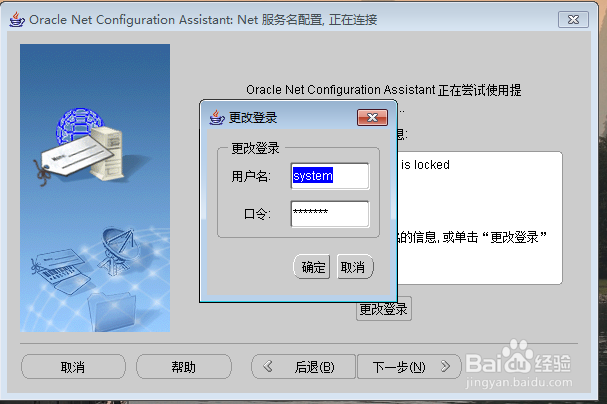Confirm the login with the 确定 button

click(x=314, y=267)
